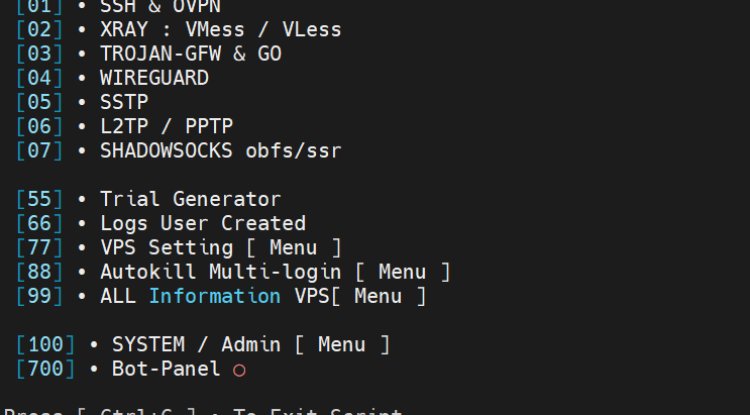Select the SSTP option text
This screenshot has width=750, height=415.
point(124,102)
